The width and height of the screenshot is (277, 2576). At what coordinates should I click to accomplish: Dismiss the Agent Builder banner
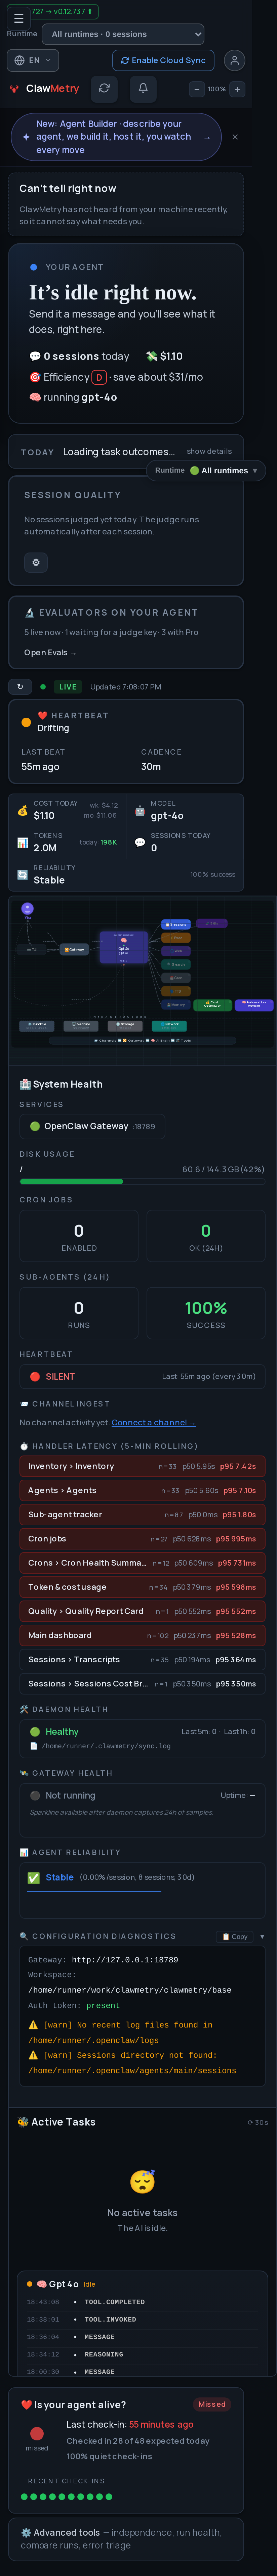[x=235, y=137]
